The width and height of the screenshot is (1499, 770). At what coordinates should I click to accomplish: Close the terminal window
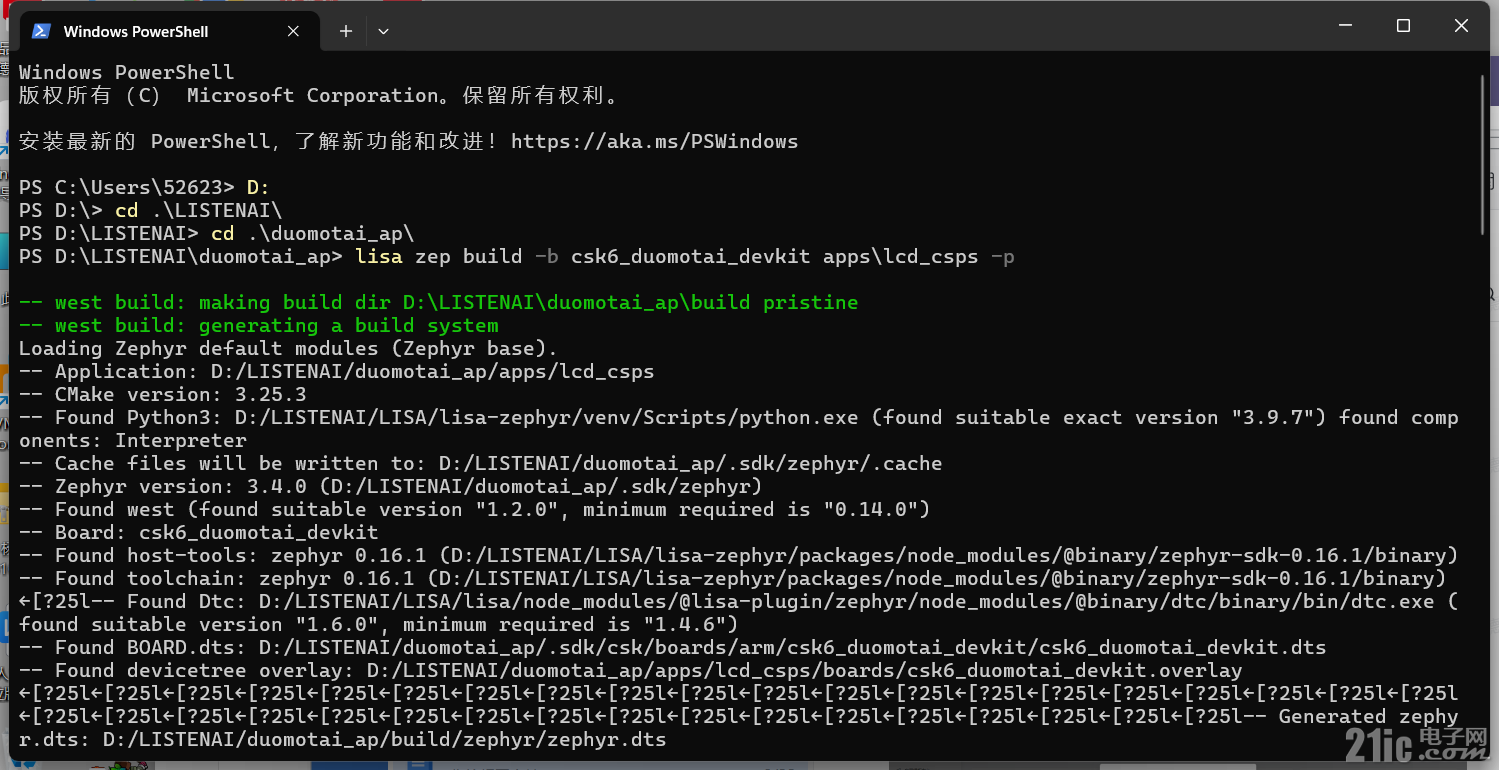coord(1461,26)
